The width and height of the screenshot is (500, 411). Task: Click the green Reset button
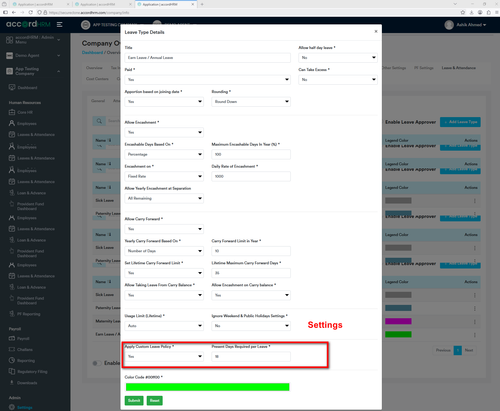pos(155,400)
